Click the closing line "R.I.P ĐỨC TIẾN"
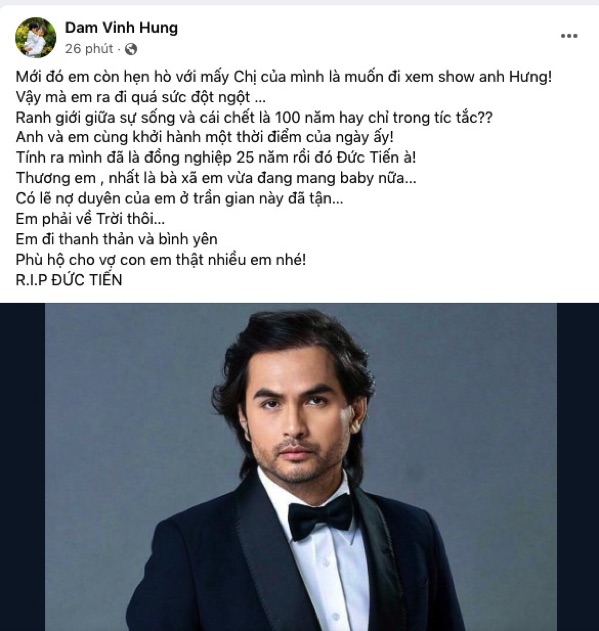The width and height of the screenshot is (599, 631). pos(69,280)
